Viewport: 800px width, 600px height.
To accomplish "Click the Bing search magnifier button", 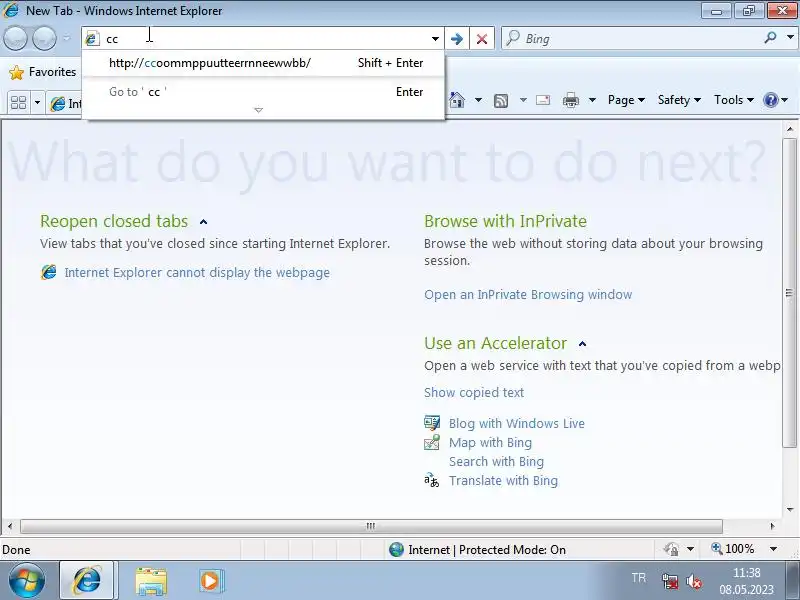I will pyautogui.click(x=770, y=38).
